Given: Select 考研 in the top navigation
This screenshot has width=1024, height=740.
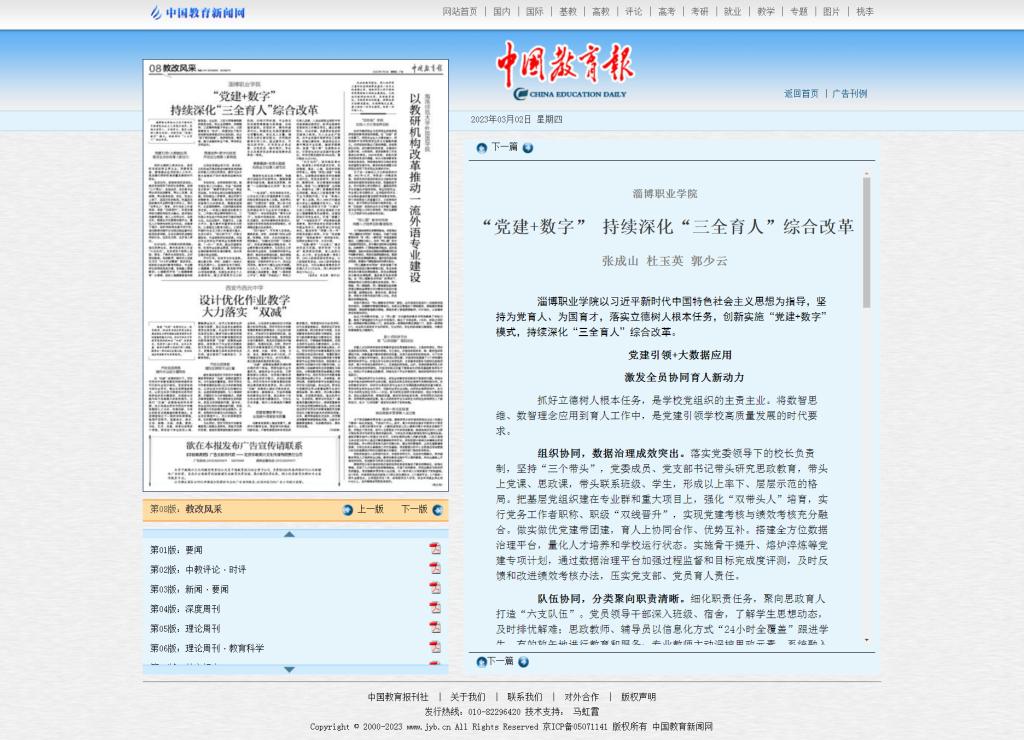Looking at the screenshot, I should point(699,12).
